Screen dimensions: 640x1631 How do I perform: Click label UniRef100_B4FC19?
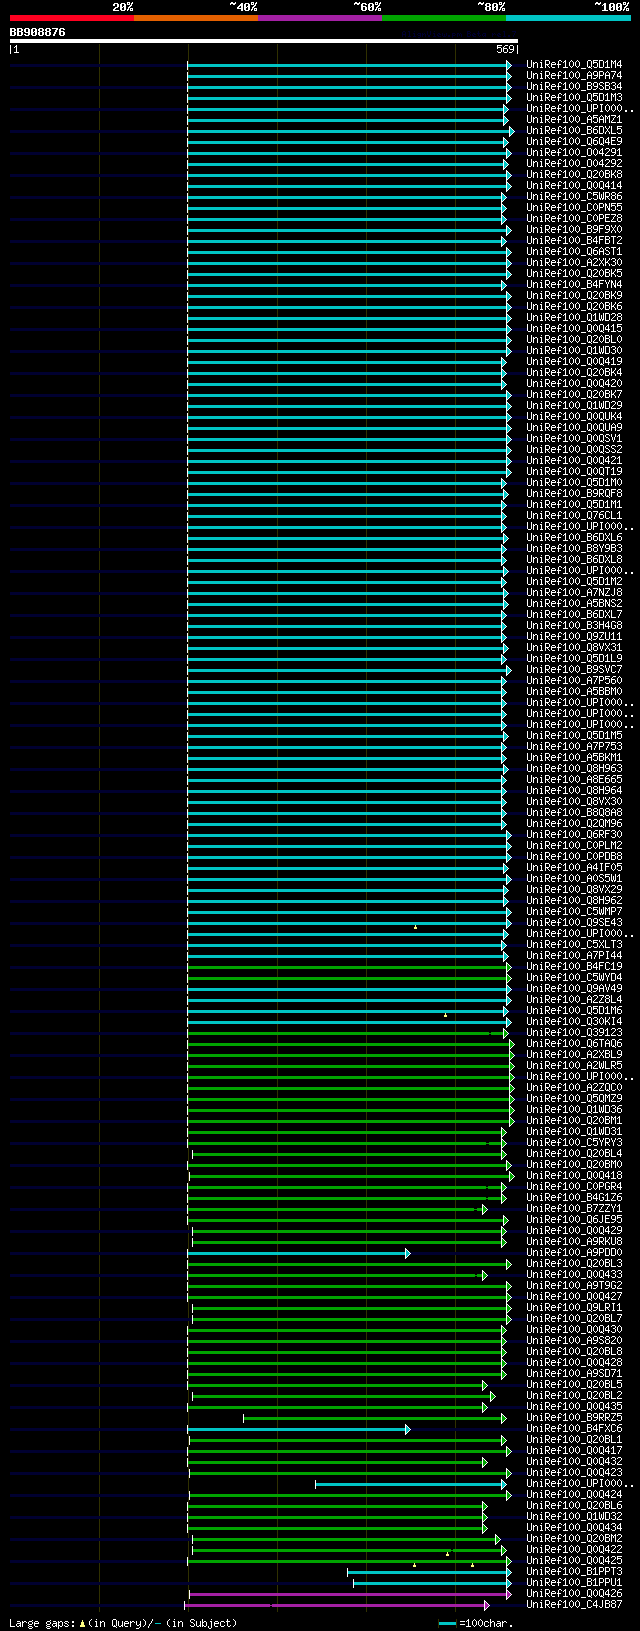[x=574, y=967]
